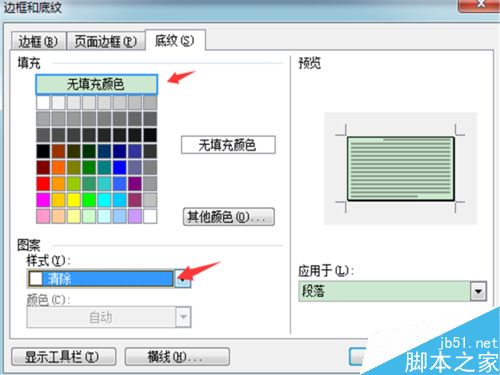Click the preview diagram of shaded paragraph
This screenshot has height=375, width=500.
click(x=401, y=169)
